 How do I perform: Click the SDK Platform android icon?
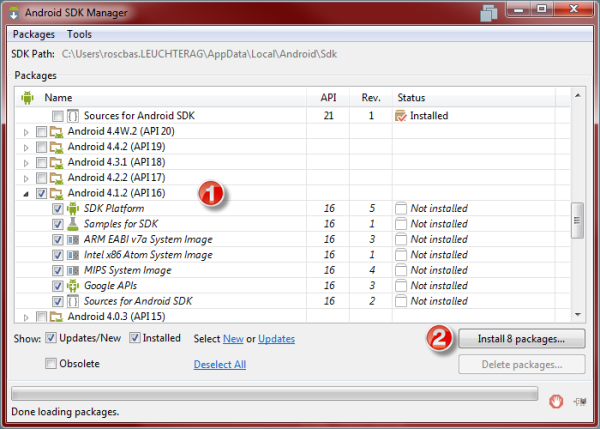[x=73, y=209]
